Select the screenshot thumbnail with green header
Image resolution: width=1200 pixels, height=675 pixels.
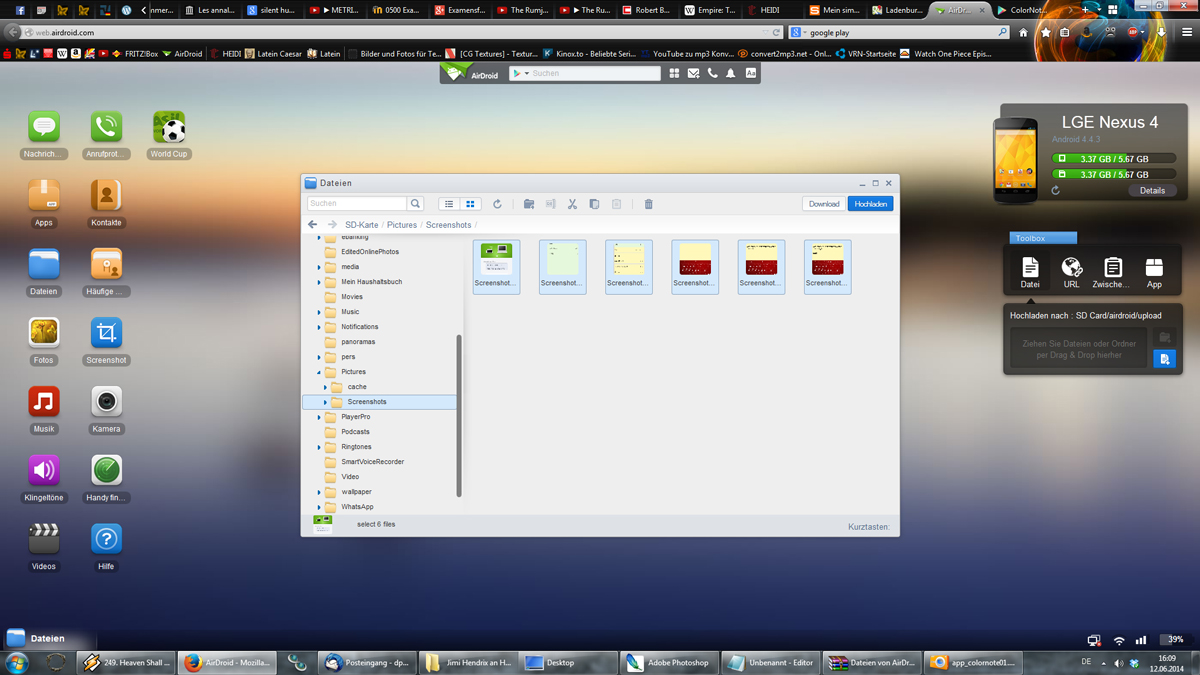(496, 266)
